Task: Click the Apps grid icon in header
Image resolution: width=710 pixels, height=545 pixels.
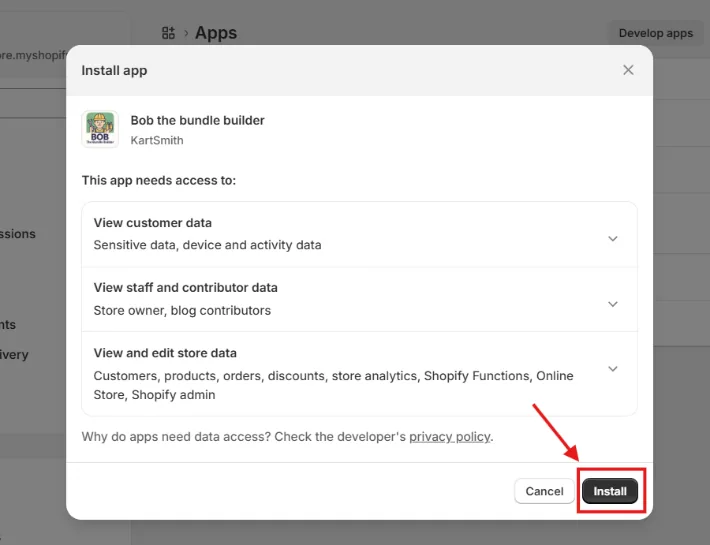Action: click(x=168, y=33)
